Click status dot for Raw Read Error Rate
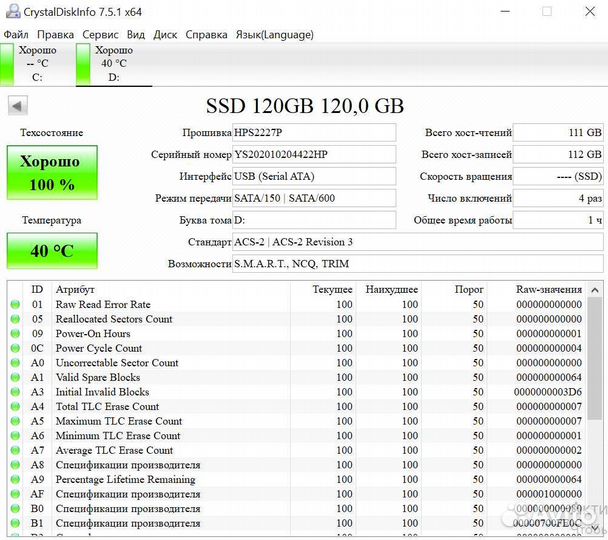 15,305
